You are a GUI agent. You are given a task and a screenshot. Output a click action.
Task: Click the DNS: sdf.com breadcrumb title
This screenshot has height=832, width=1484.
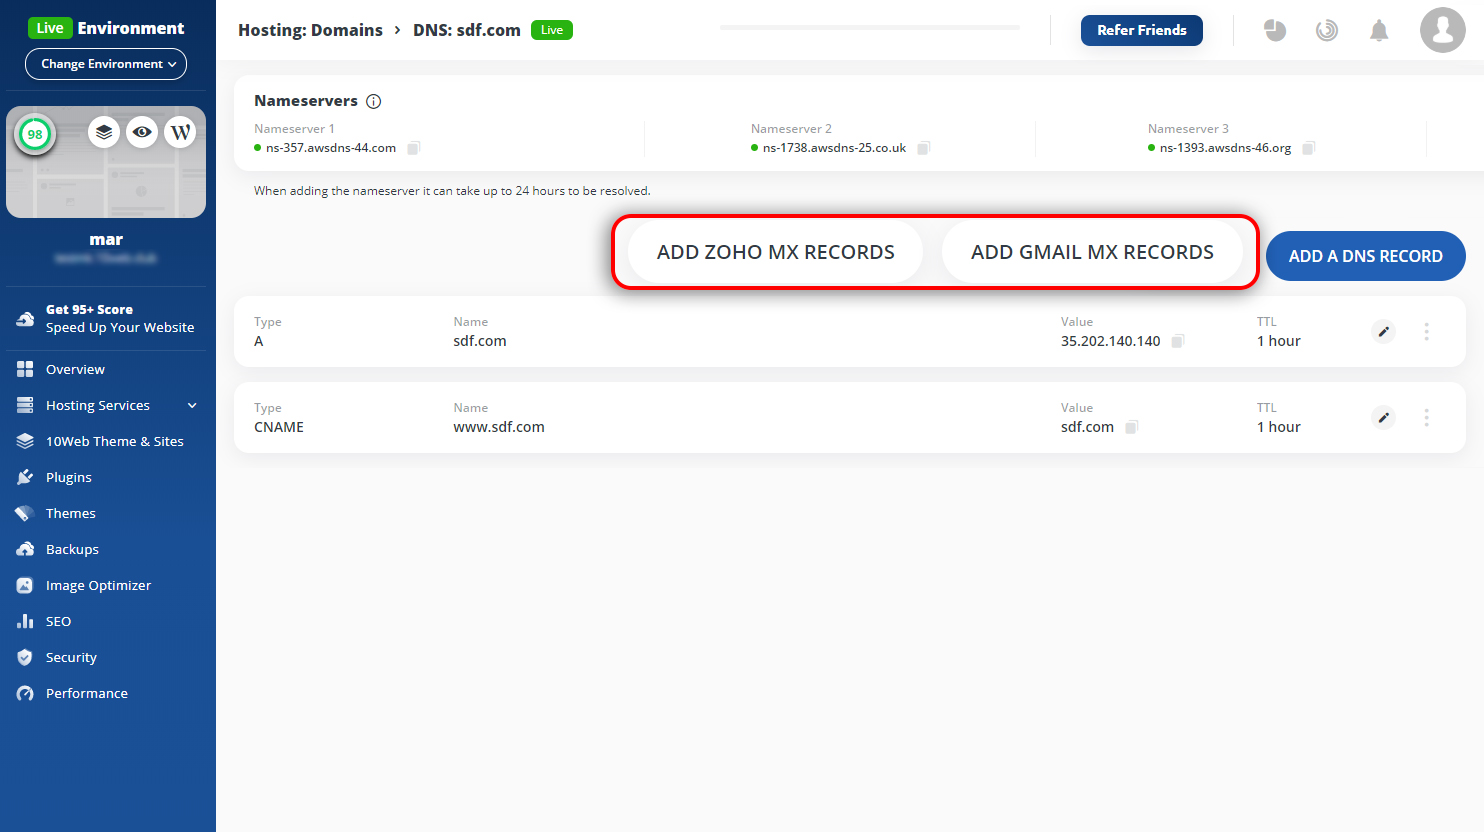click(467, 30)
